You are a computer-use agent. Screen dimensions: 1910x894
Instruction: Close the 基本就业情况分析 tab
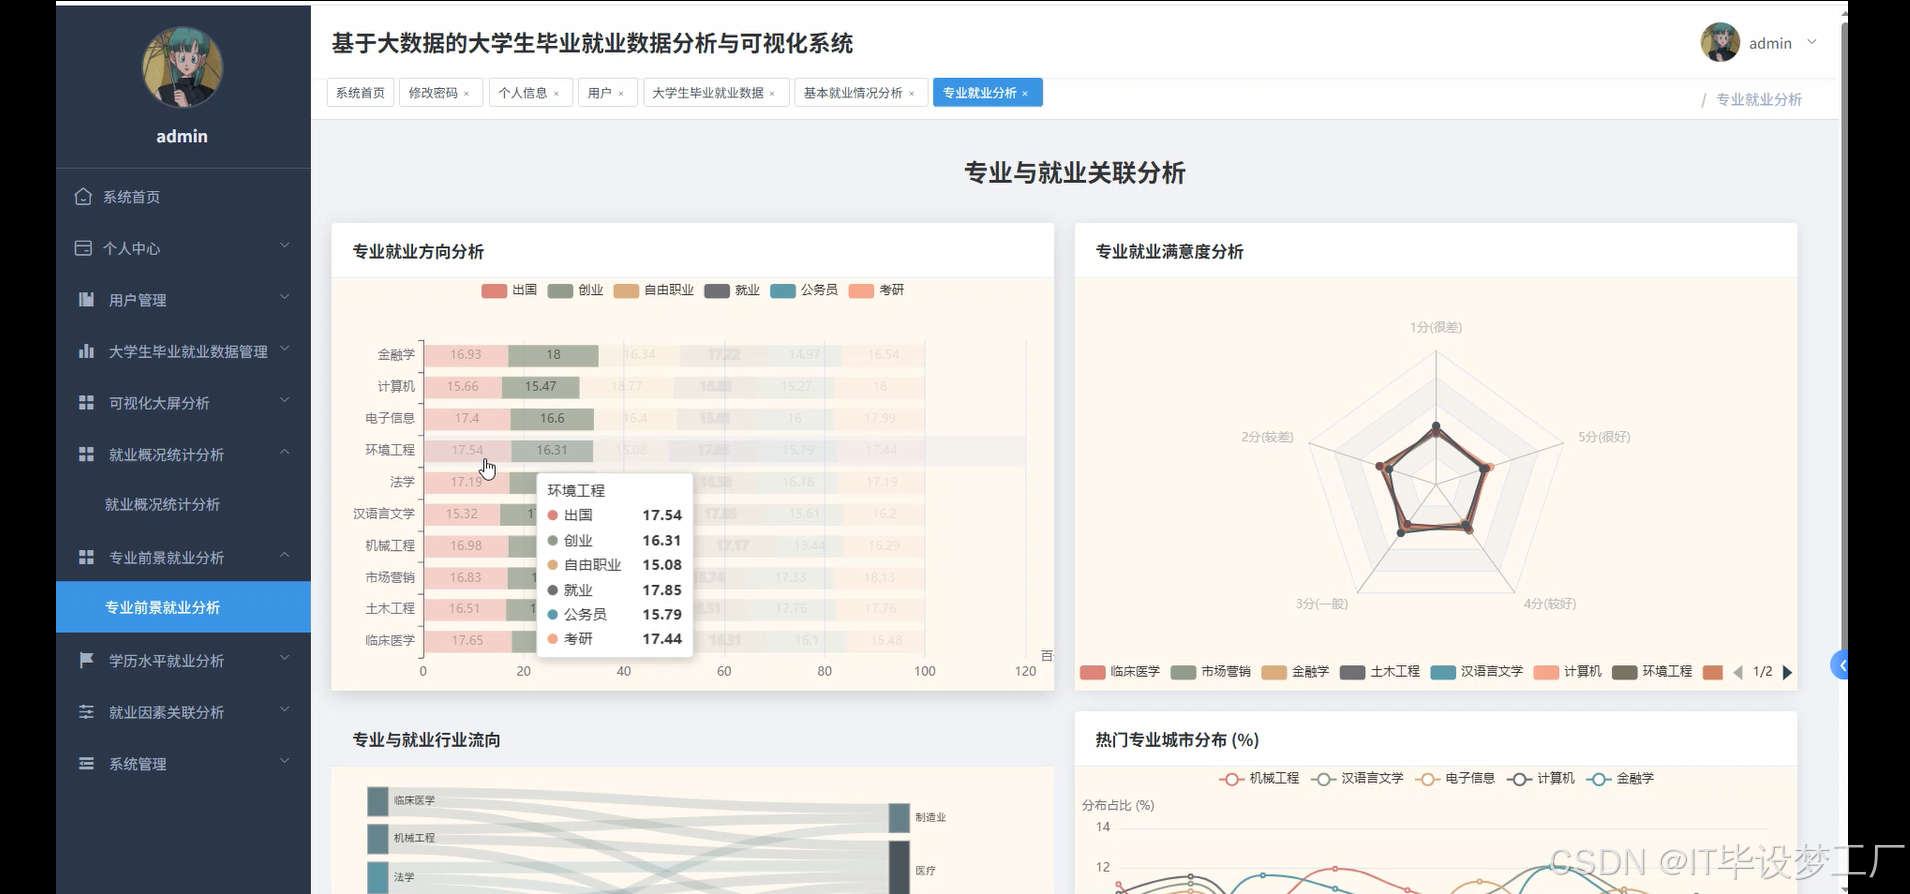(912, 94)
